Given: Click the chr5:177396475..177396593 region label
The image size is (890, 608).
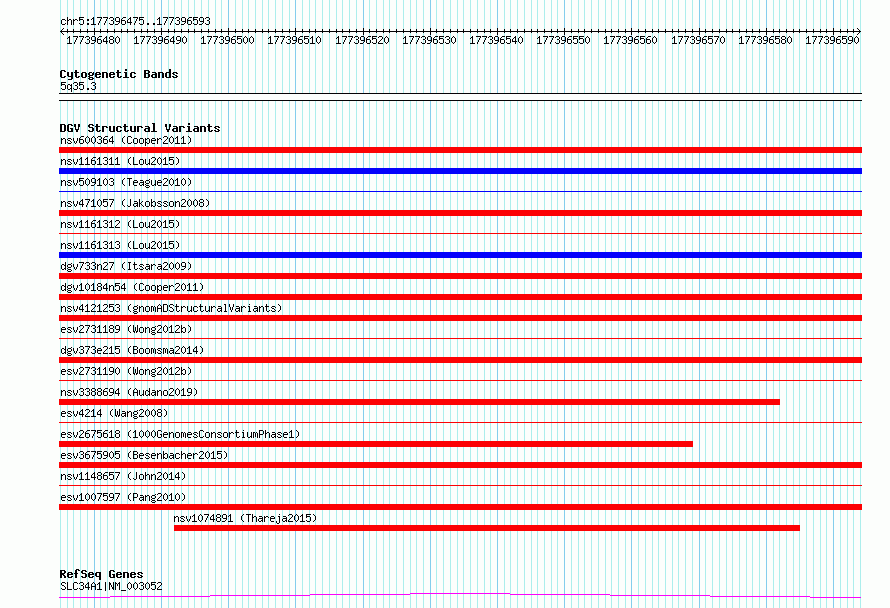Looking at the screenshot, I should pyautogui.click(x=135, y=21).
